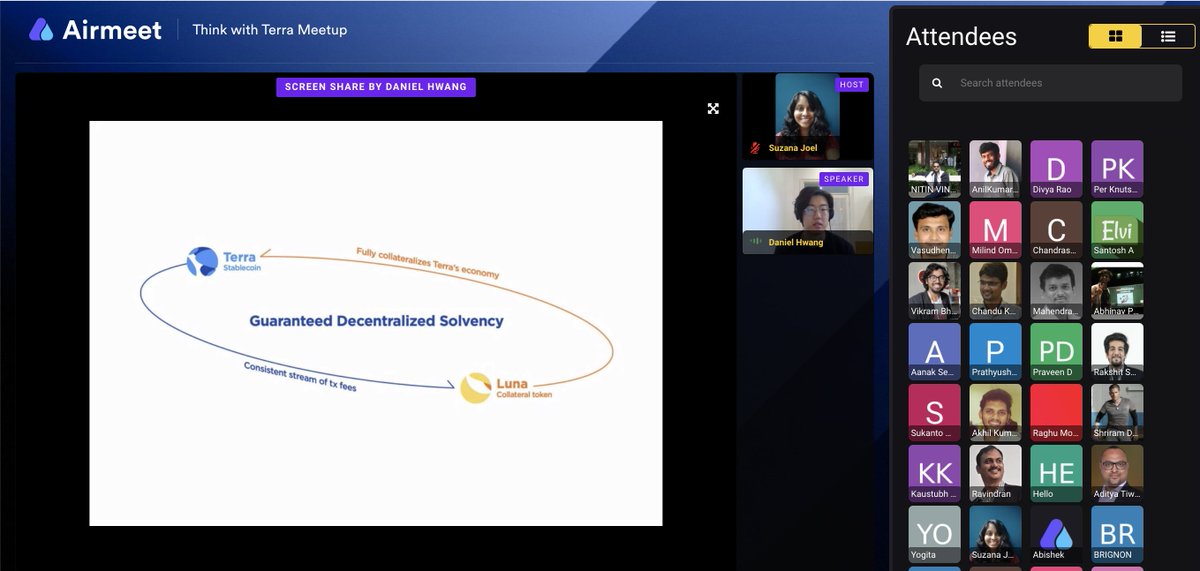Open Chandras attendee card
The image size is (1200, 571).
click(x=1057, y=229)
